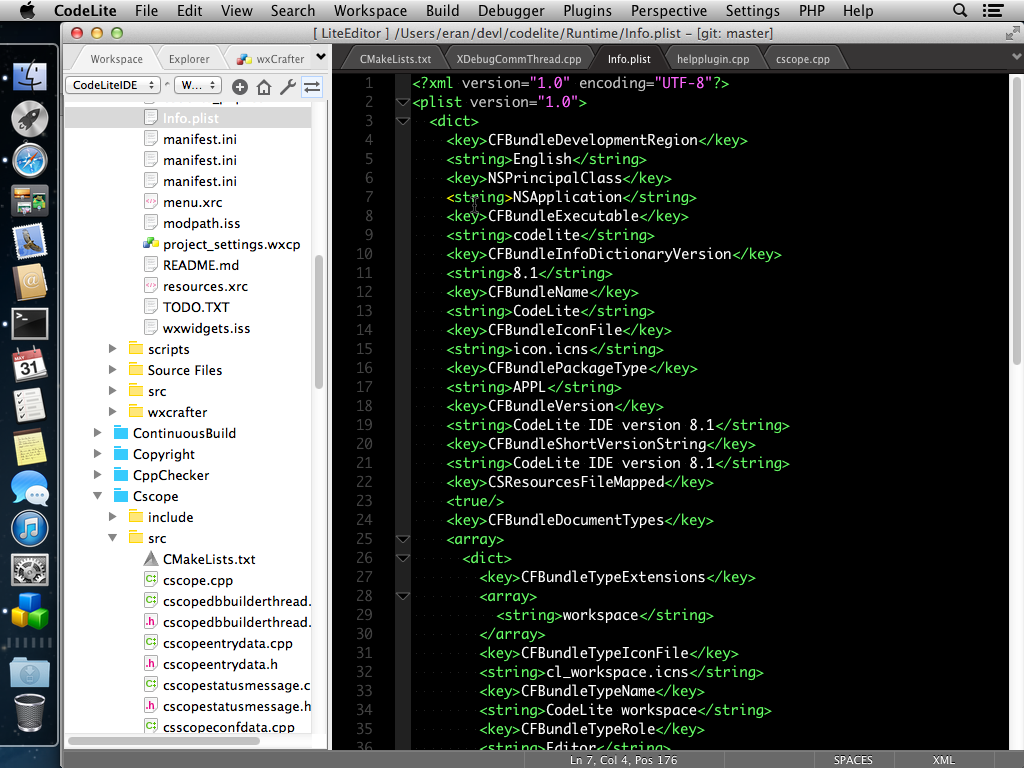Image resolution: width=1024 pixels, height=768 pixels.
Task: Collapse the array fold marker on line 28
Action: 403,596
